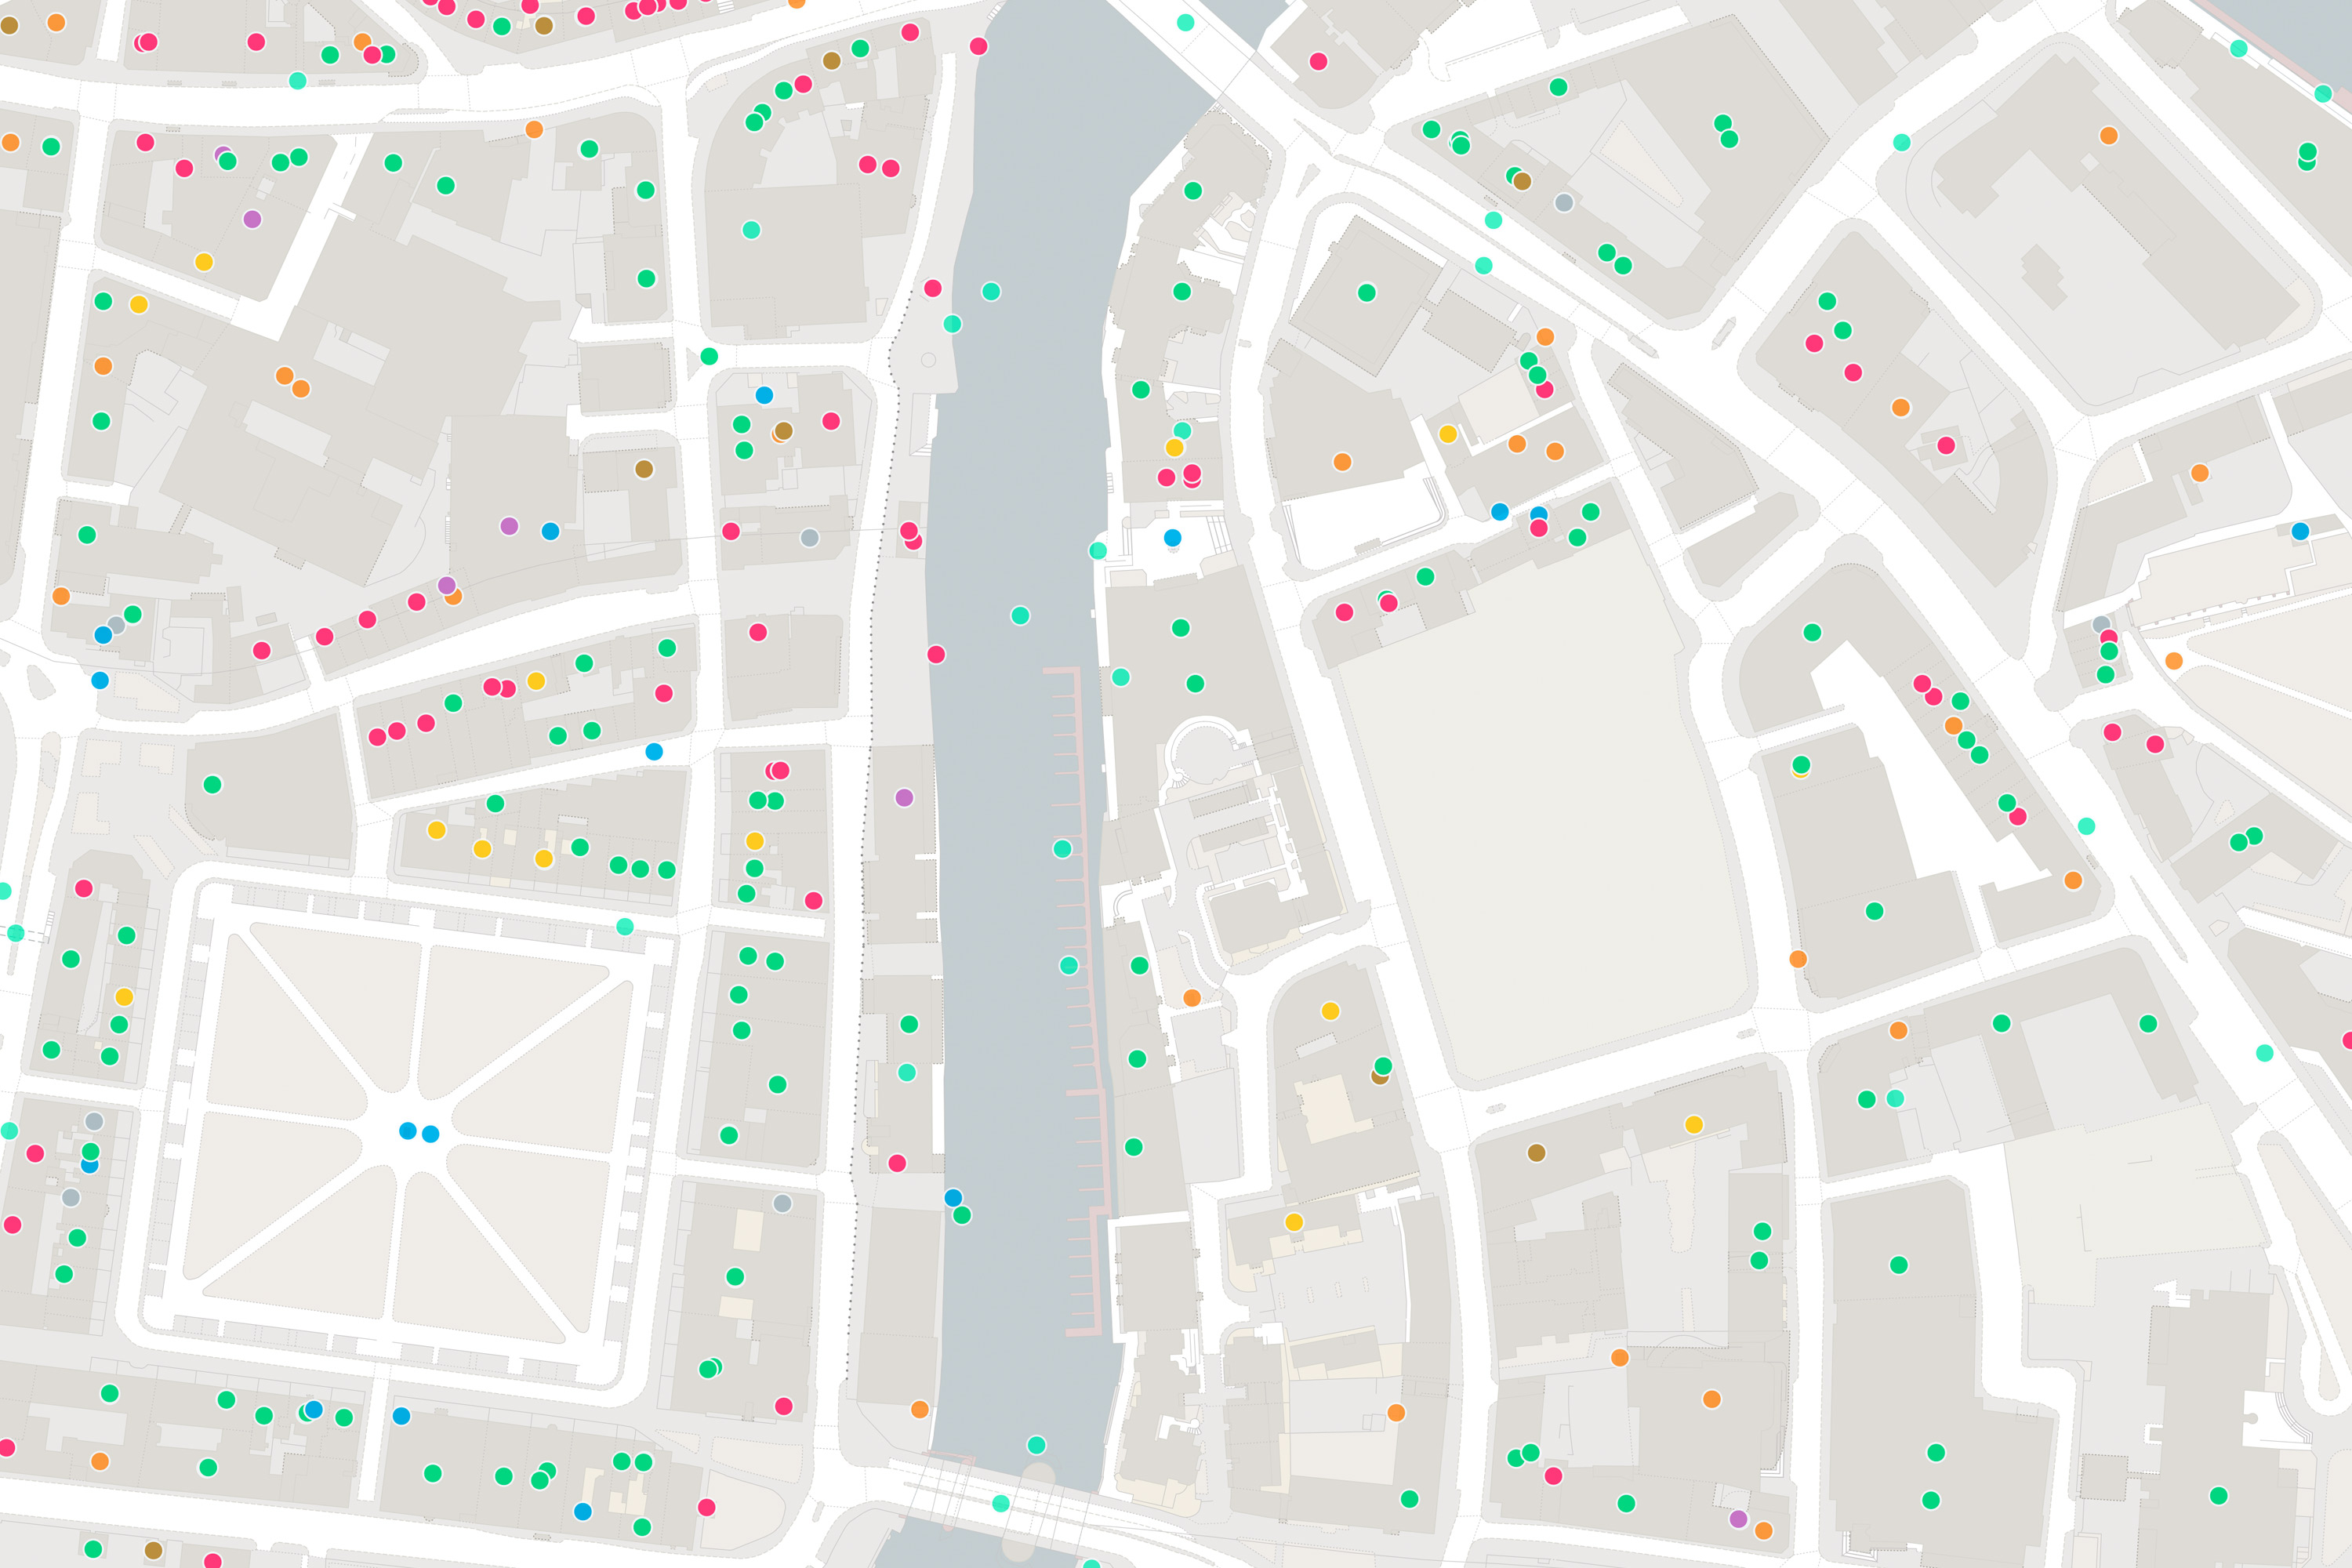Click teal dot on top bridge
Image resolution: width=2352 pixels, height=1568 pixels.
pyautogui.click(x=1185, y=22)
